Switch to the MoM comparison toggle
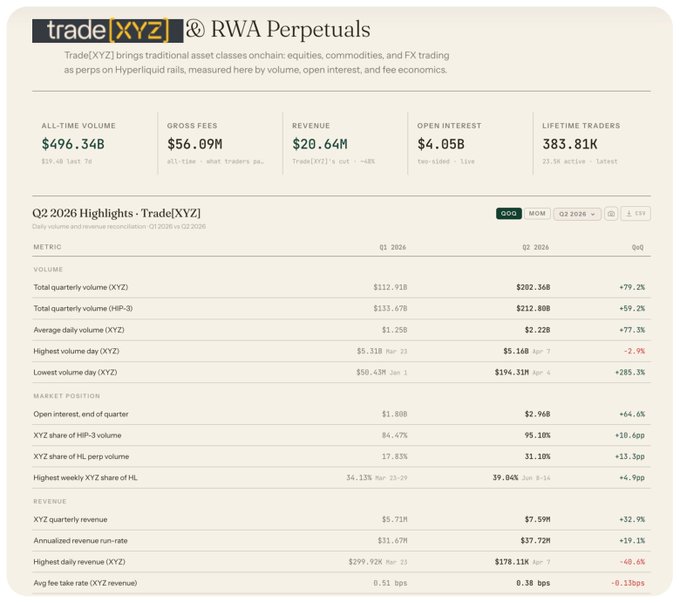Viewport: 680px width, 603px height. point(537,213)
